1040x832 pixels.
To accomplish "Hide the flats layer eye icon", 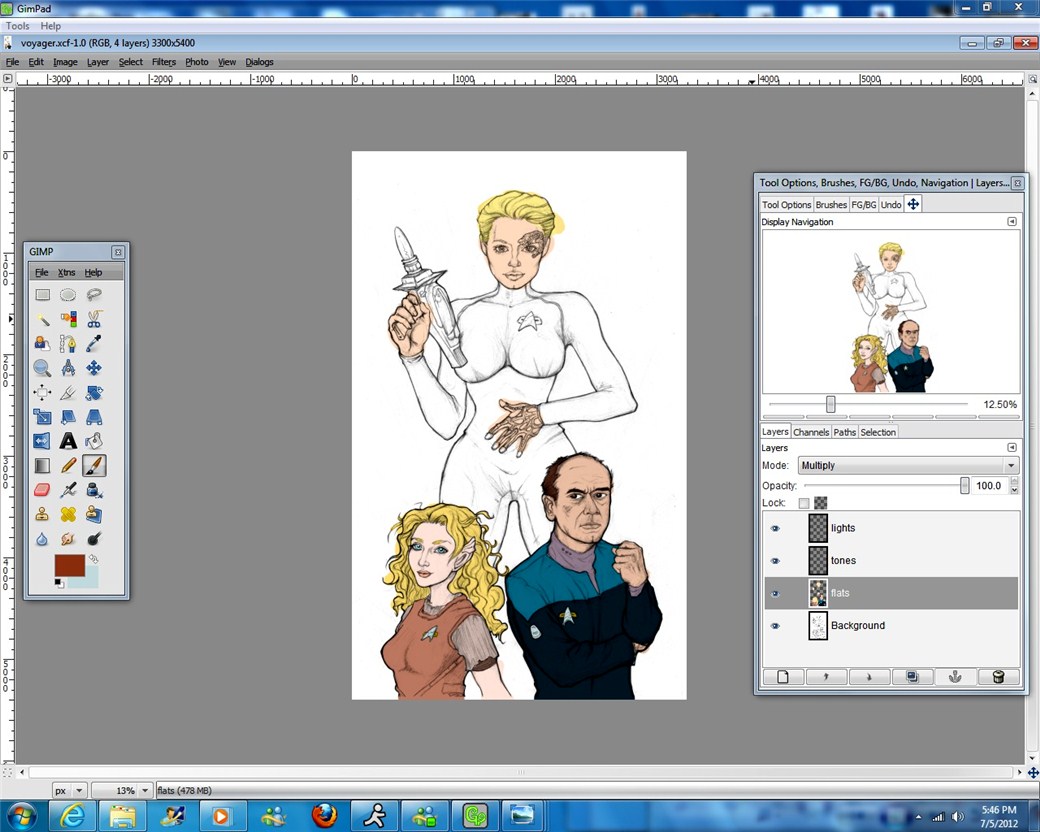I will point(775,593).
